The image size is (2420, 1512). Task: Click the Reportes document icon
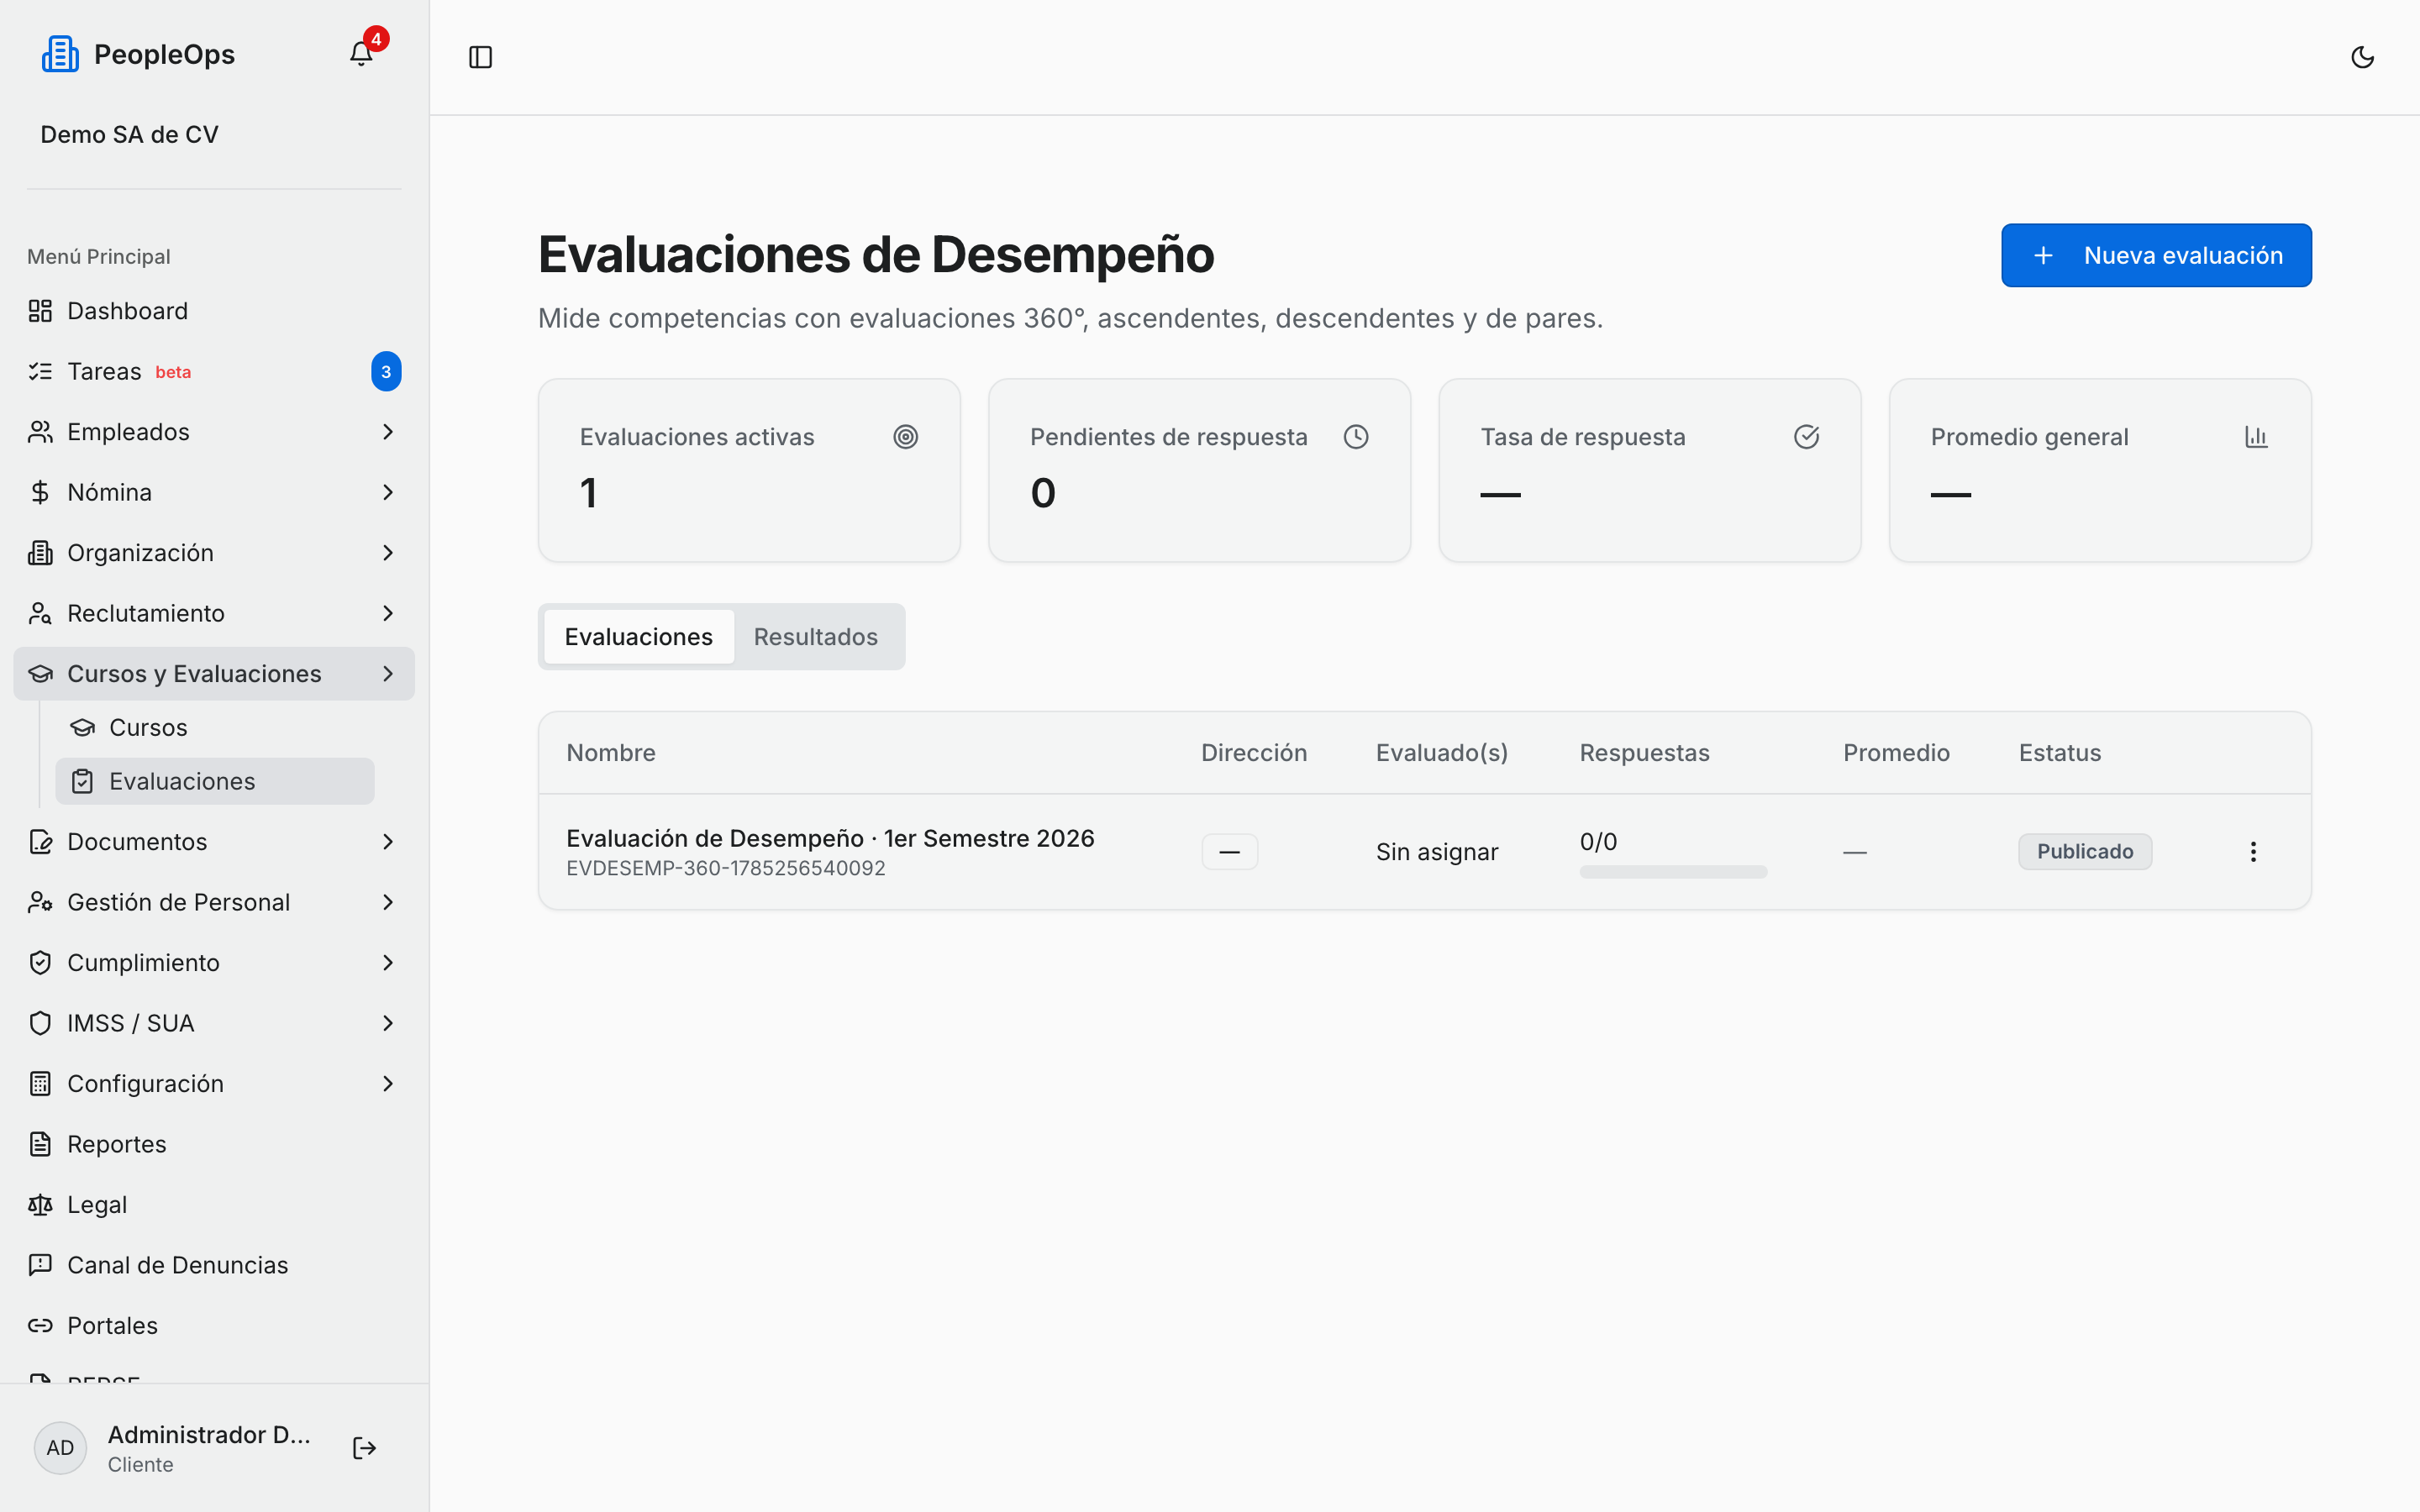coord(40,1144)
